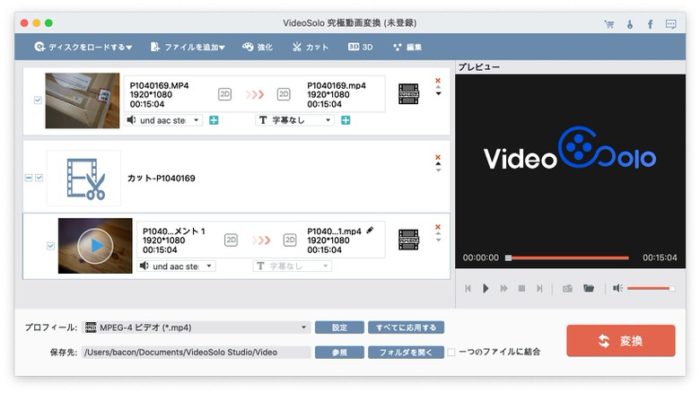This screenshot has width=700, height=393.
Task: Add audio track with plus icon
Action: pyautogui.click(x=214, y=120)
